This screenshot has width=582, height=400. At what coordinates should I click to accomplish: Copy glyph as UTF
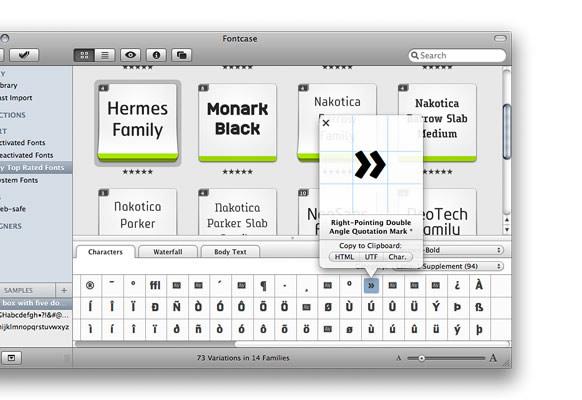(371, 257)
